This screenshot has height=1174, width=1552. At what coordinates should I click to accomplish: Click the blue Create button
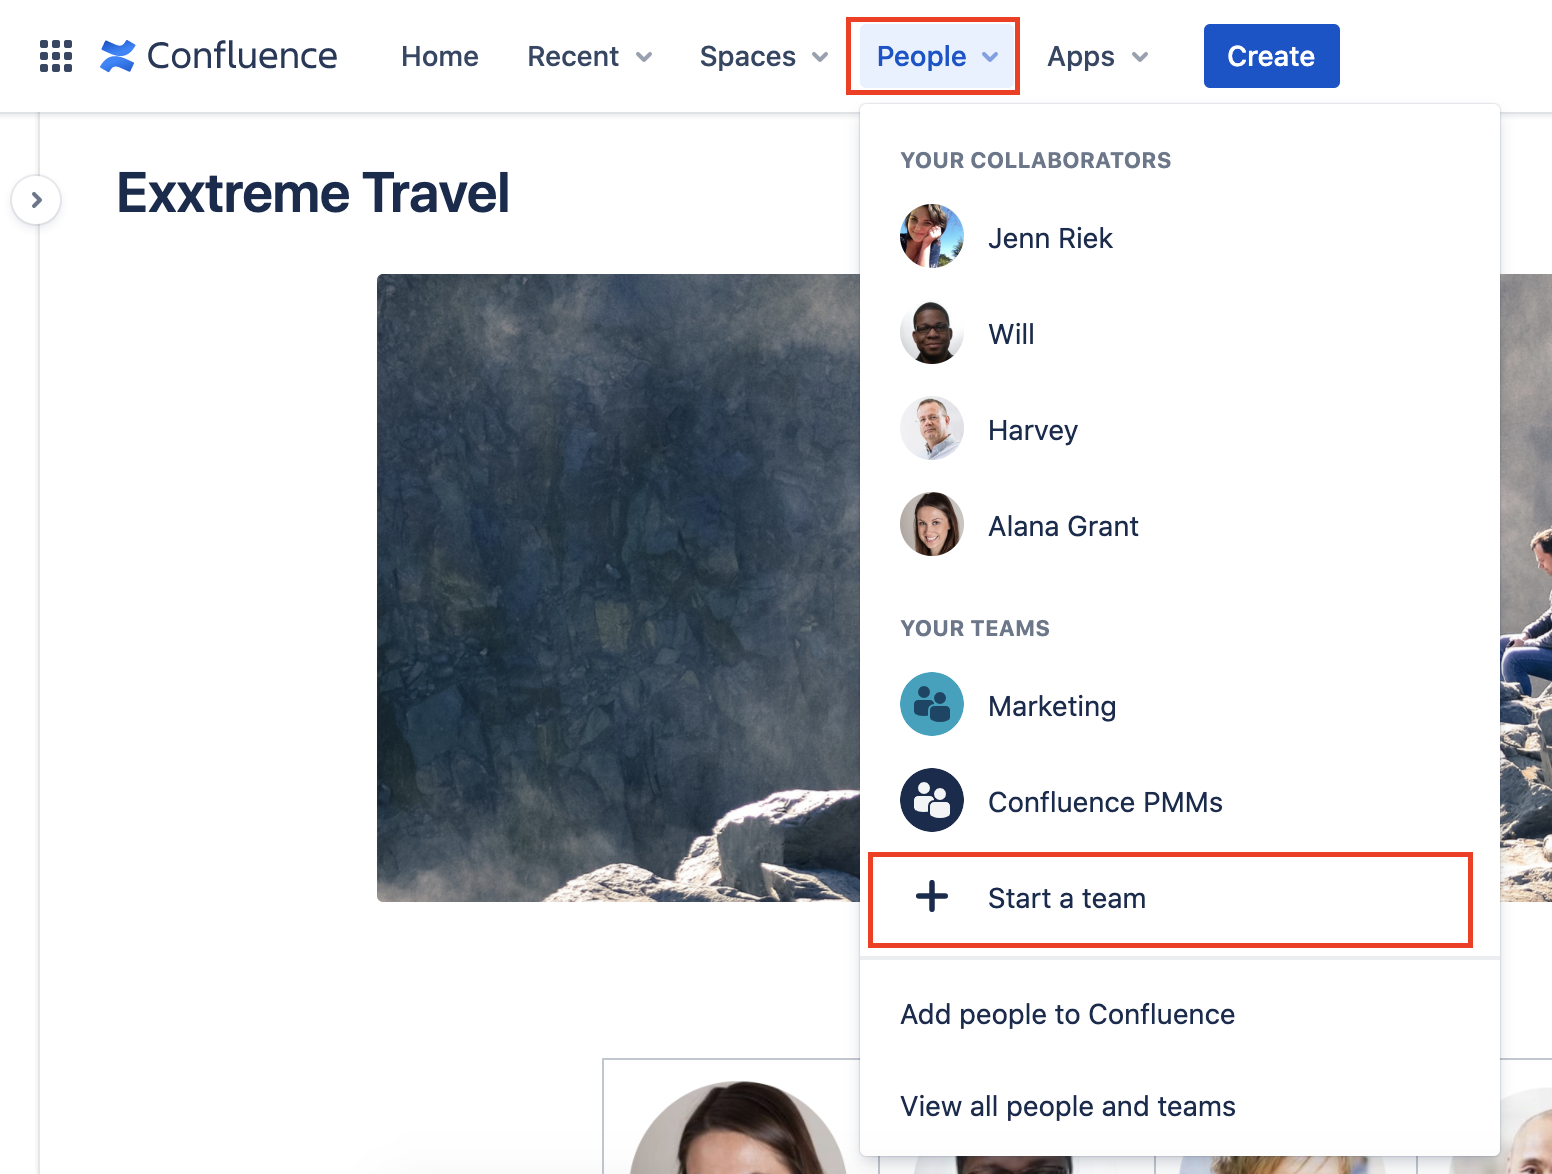pos(1271,56)
